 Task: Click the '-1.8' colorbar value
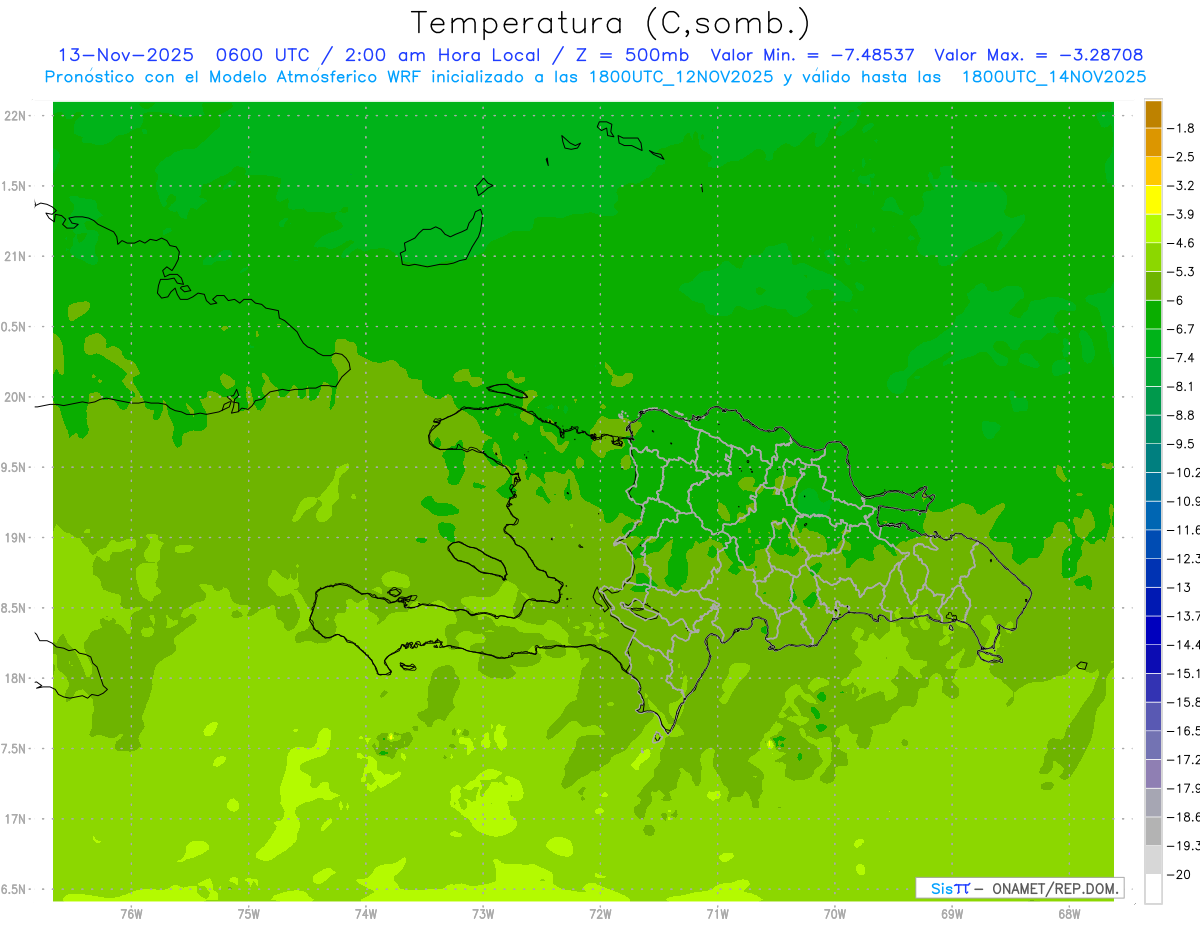click(x=1183, y=128)
